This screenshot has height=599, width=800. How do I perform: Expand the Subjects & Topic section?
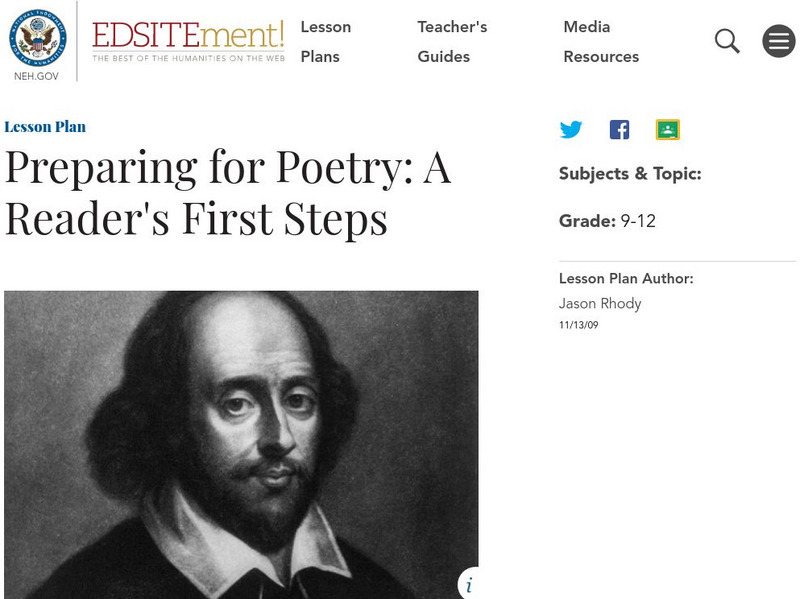click(x=630, y=174)
